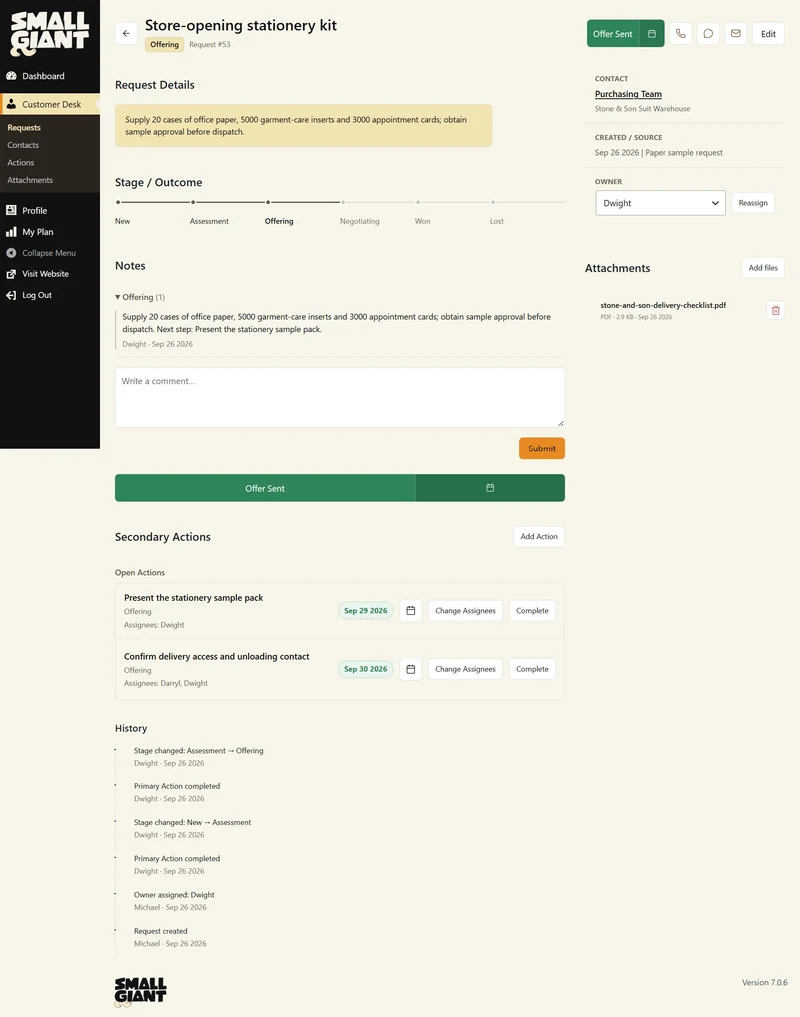This screenshot has height=1017, width=800.
Task: Click the Log Out icon
Action: point(11,295)
